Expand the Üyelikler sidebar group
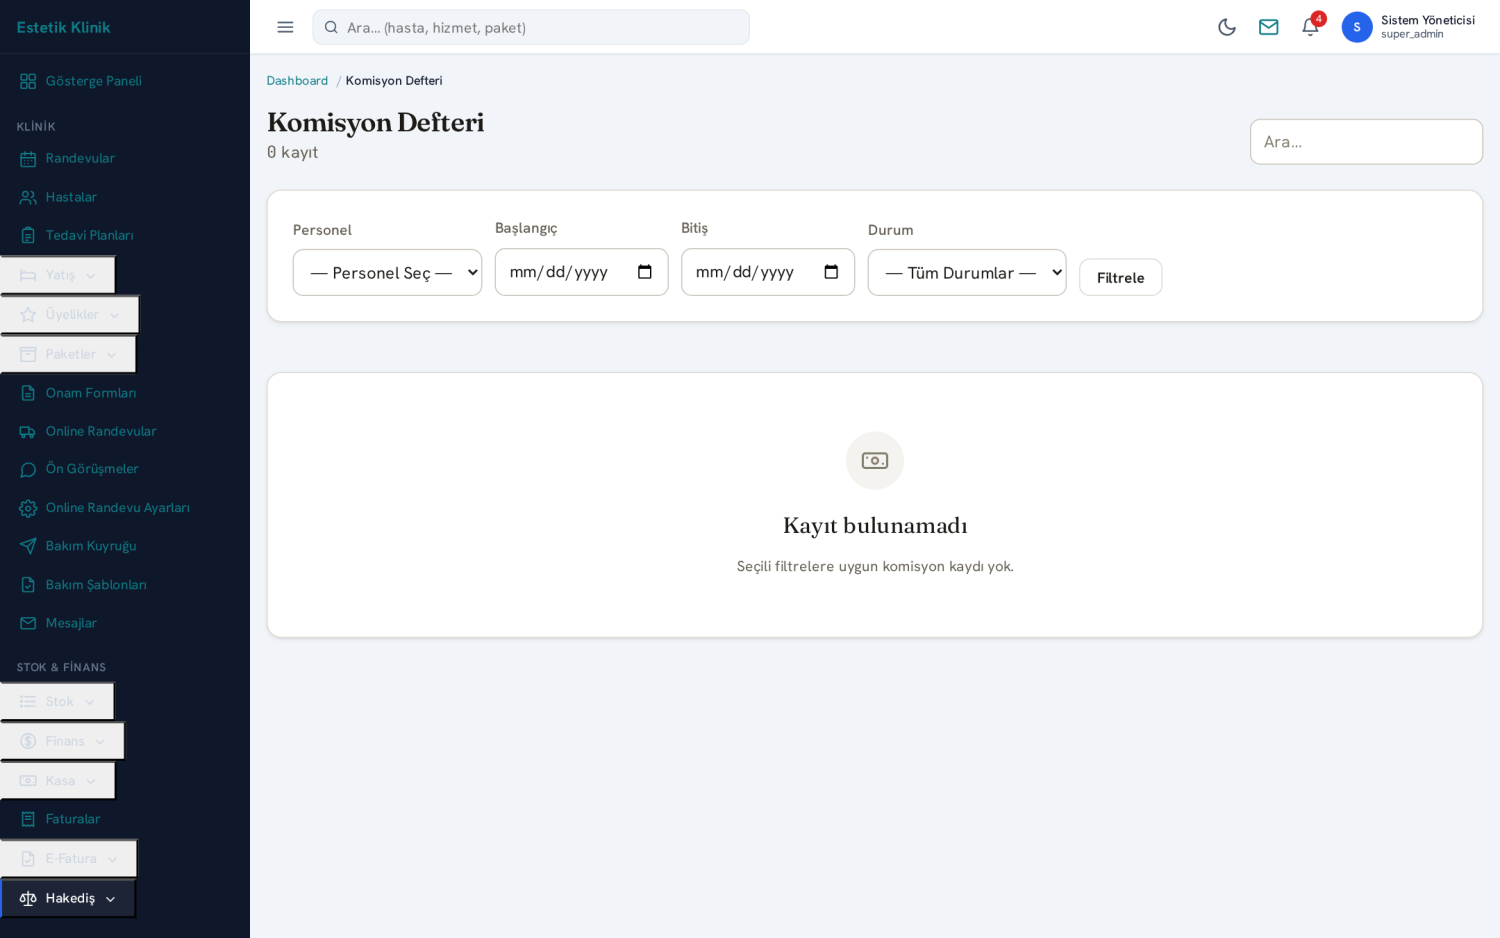The image size is (1500, 938). 70,315
